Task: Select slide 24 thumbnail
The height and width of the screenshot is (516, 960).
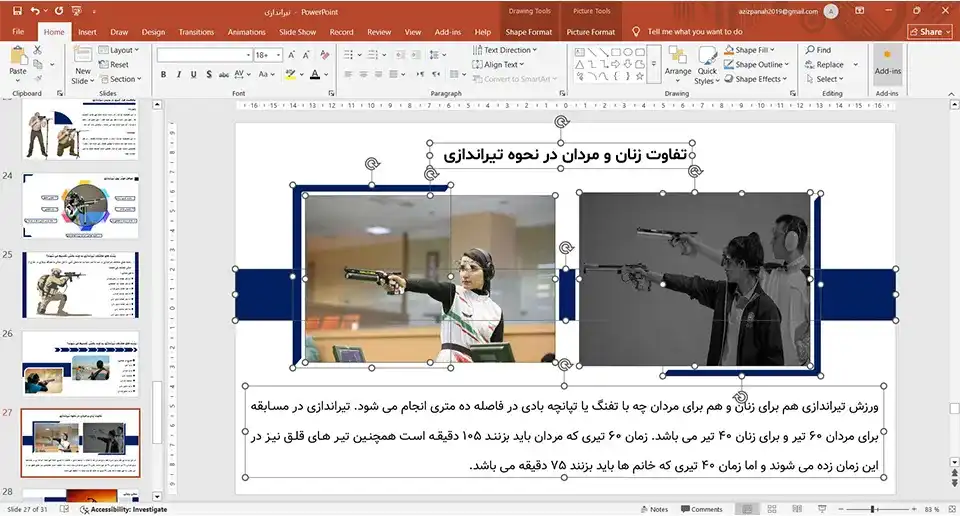Action: pyautogui.click(x=80, y=206)
